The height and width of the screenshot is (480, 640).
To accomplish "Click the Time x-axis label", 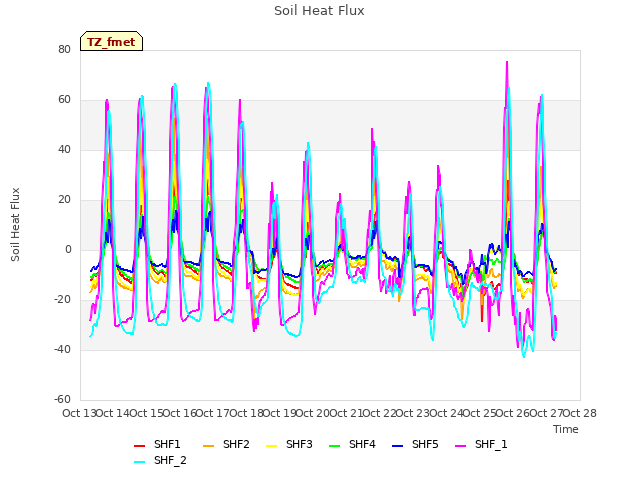I will click(x=566, y=429).
